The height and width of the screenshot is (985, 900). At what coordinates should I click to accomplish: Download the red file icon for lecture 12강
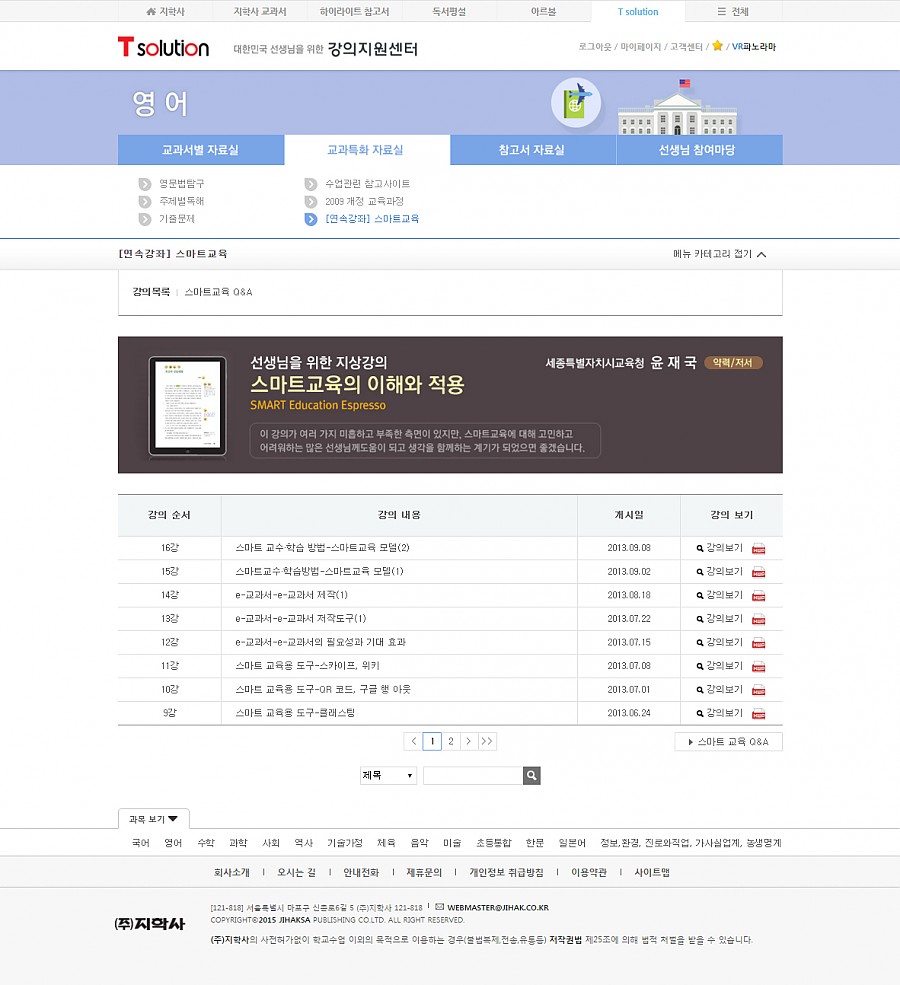[x=758, y=643]
